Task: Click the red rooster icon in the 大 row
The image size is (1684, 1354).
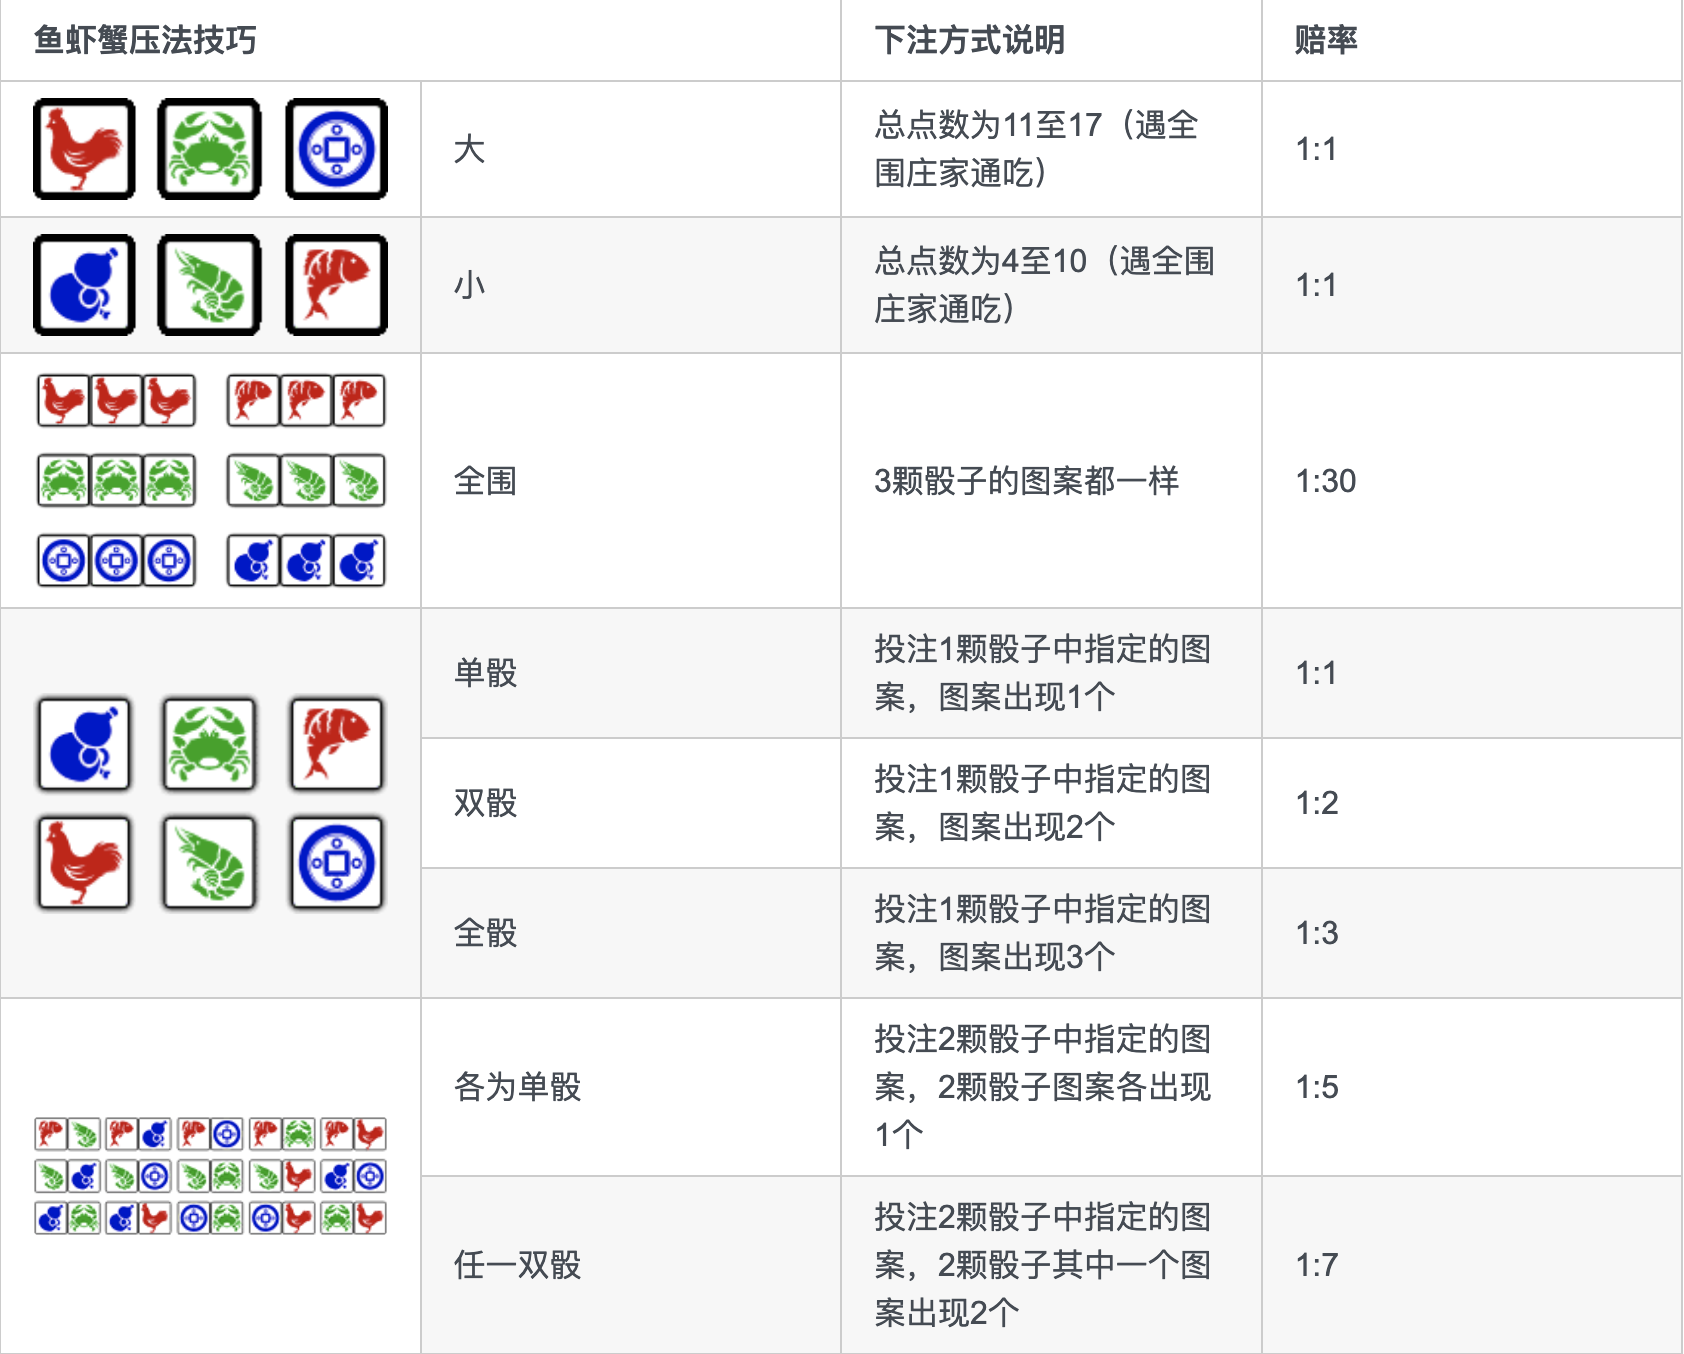Action: click(x=84, y=149)
